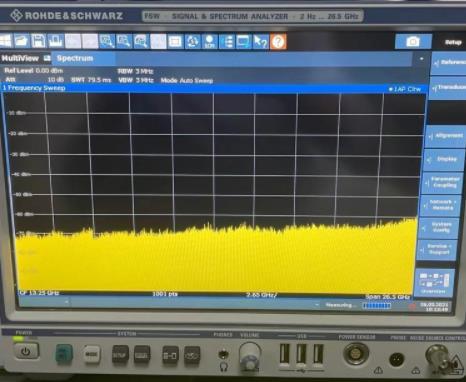Screen dimensions: 466x382
Task: Expand the Transducer softkey submenu
Action: point(447,88)
